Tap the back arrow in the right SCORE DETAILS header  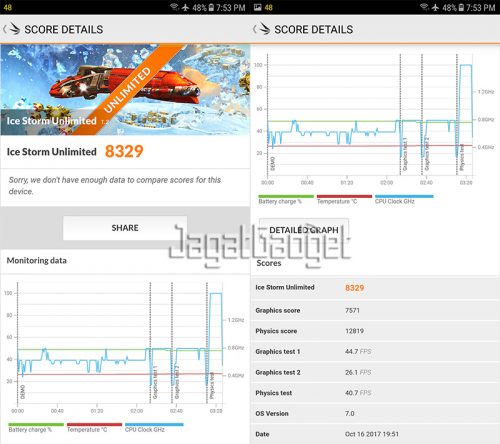[255, 29]
